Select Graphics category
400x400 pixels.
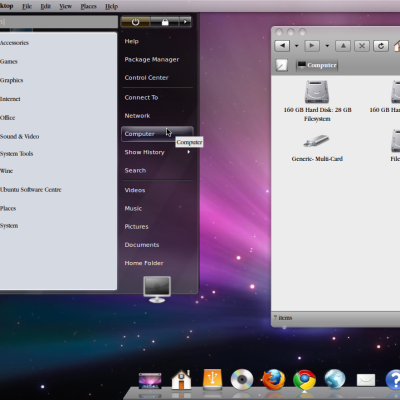click(11, 80)
